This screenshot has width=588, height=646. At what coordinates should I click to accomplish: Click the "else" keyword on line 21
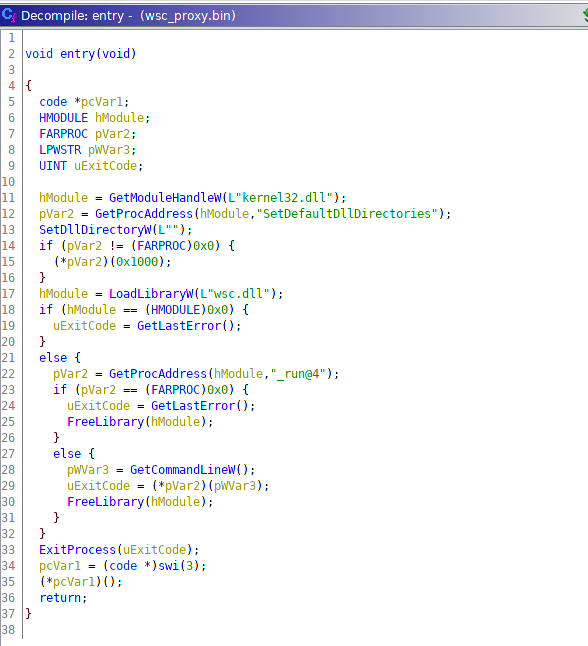[53, 358]
